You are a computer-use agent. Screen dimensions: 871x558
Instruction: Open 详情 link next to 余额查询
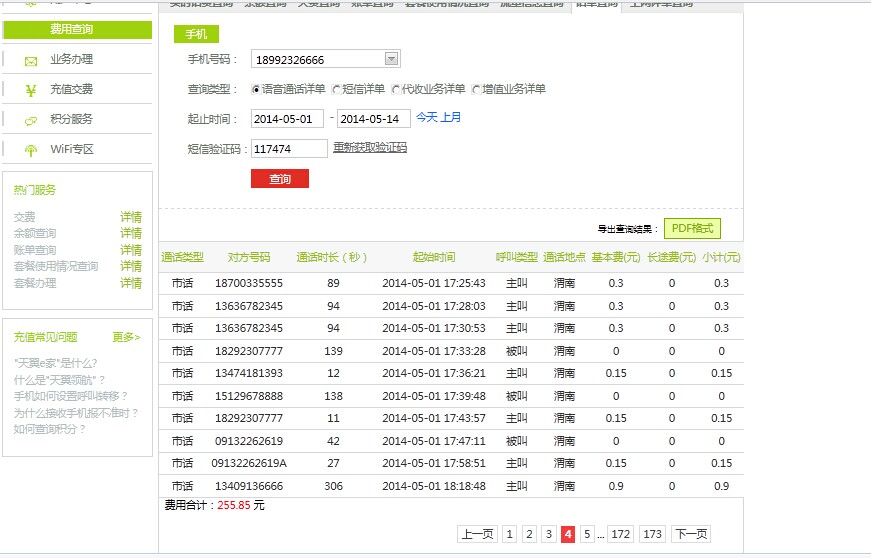pos(131,233)
